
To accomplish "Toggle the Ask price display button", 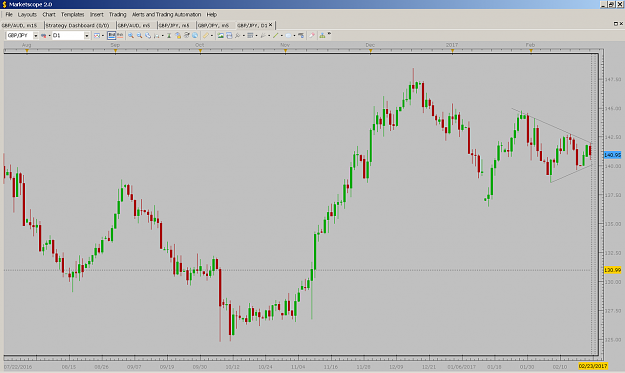I will click(120, 35).
